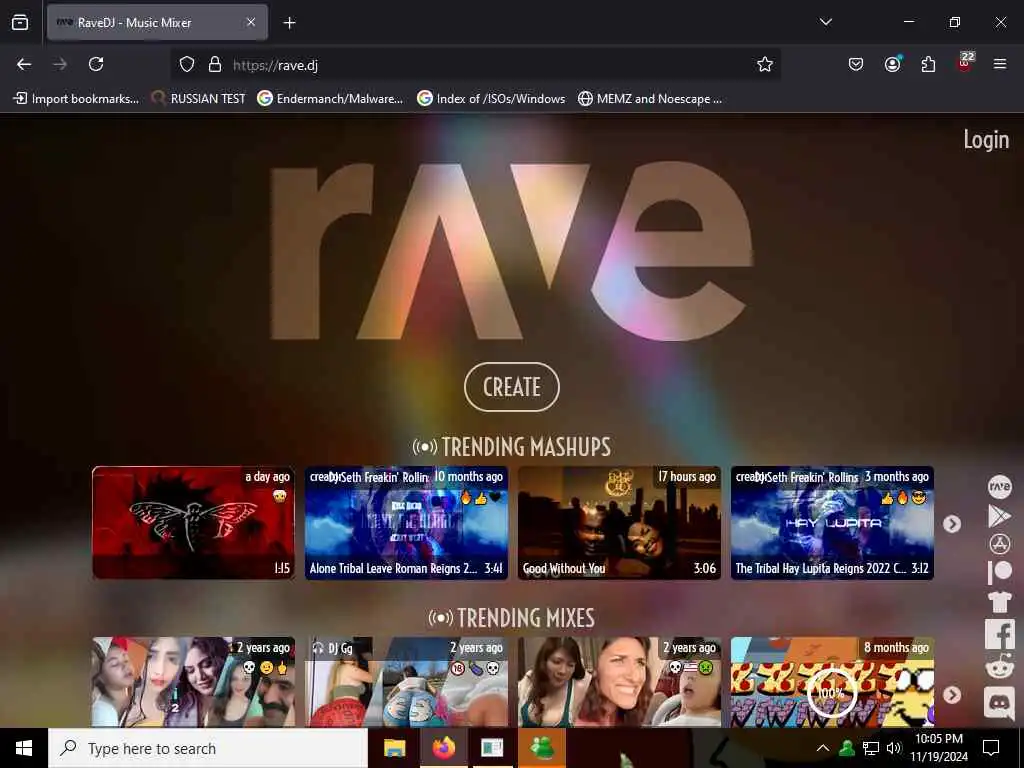Show next trending mixes with arrow

pyautogui.click(x=952, y=695)
